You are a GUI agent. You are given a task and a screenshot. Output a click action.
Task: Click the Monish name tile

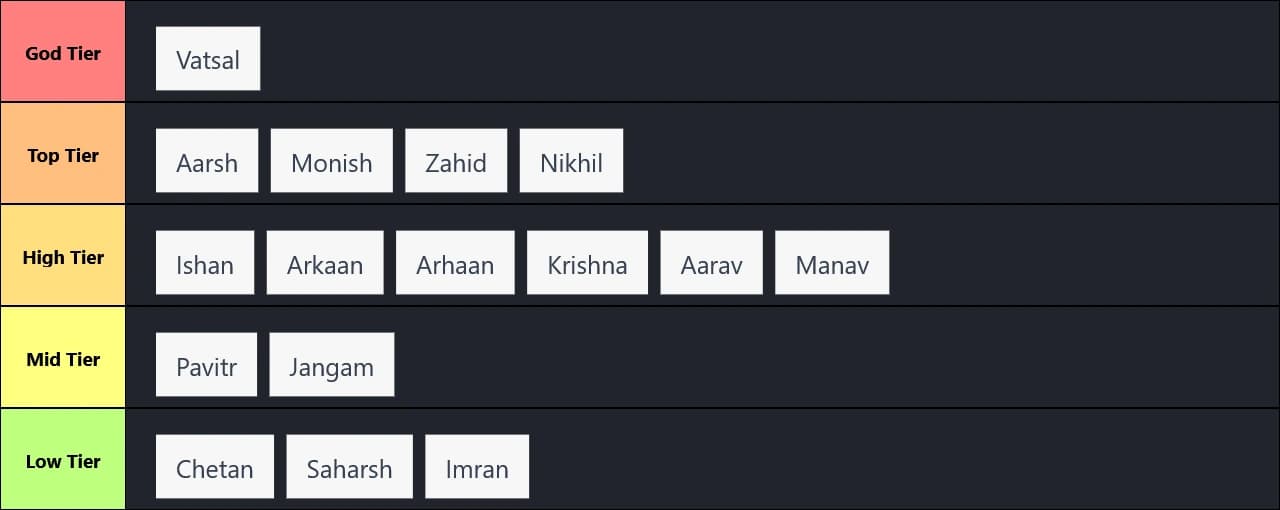coord(331,161)
